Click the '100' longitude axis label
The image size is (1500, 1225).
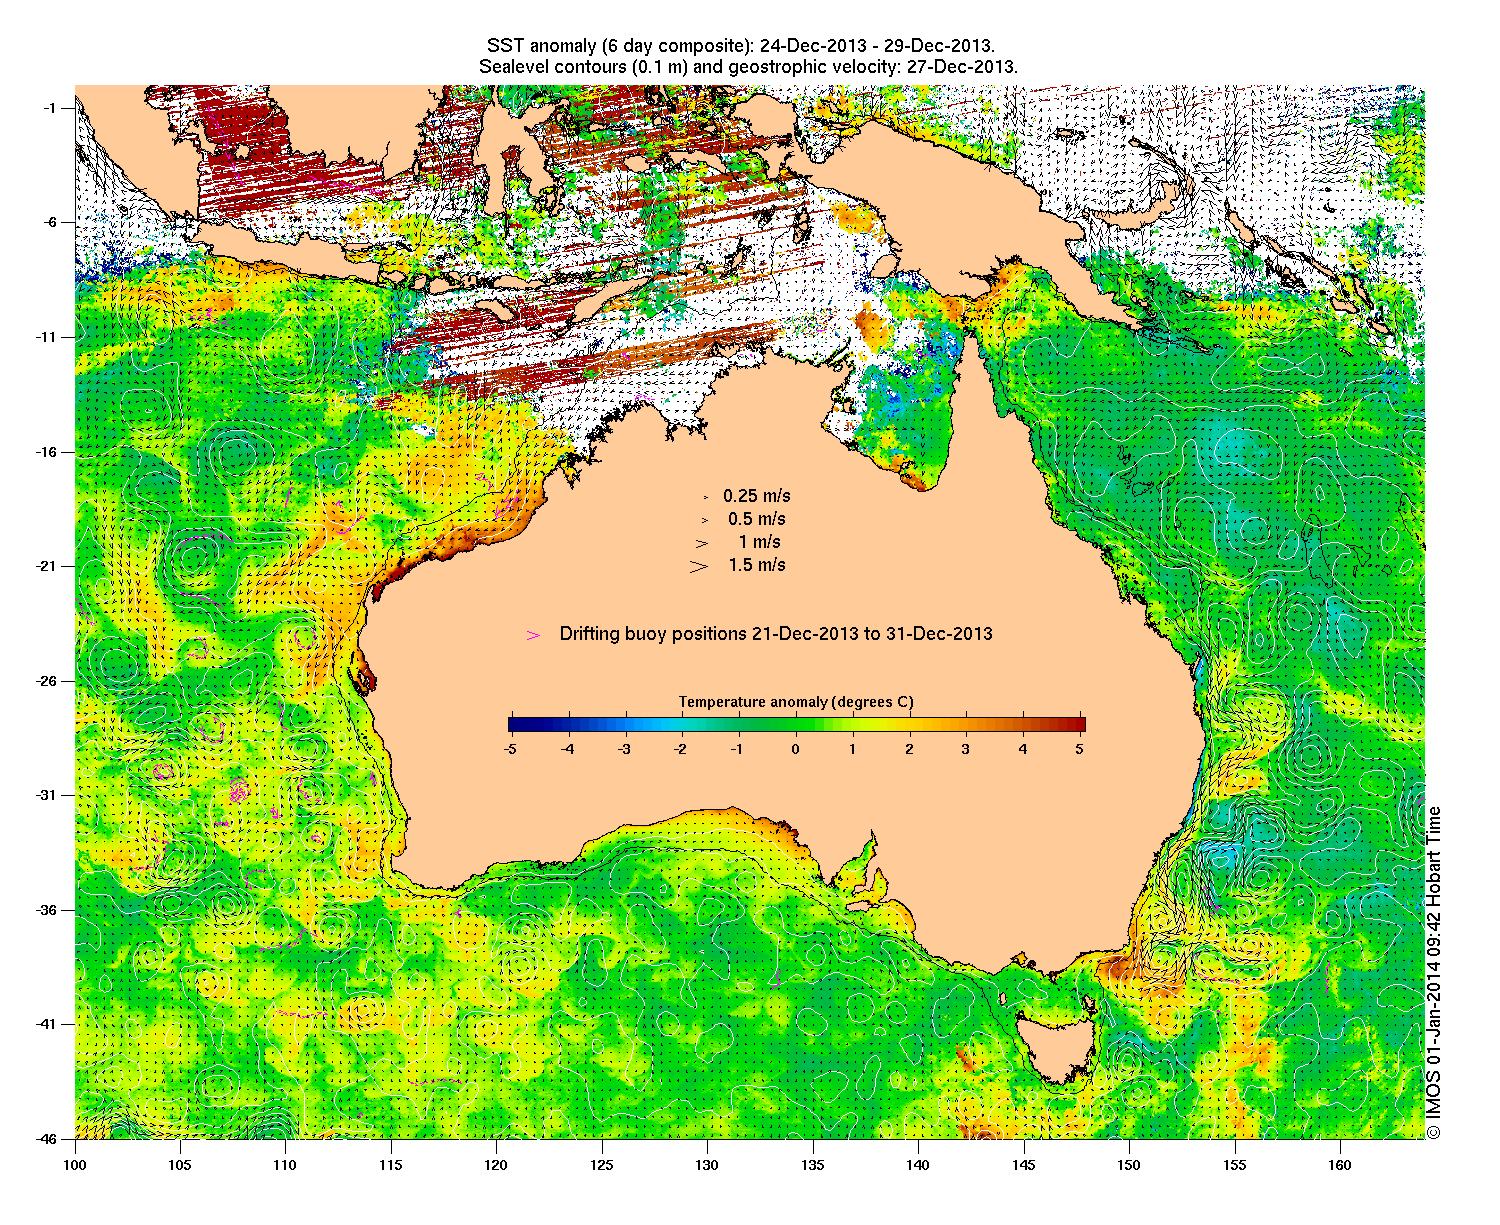(x=75, y=1164)
